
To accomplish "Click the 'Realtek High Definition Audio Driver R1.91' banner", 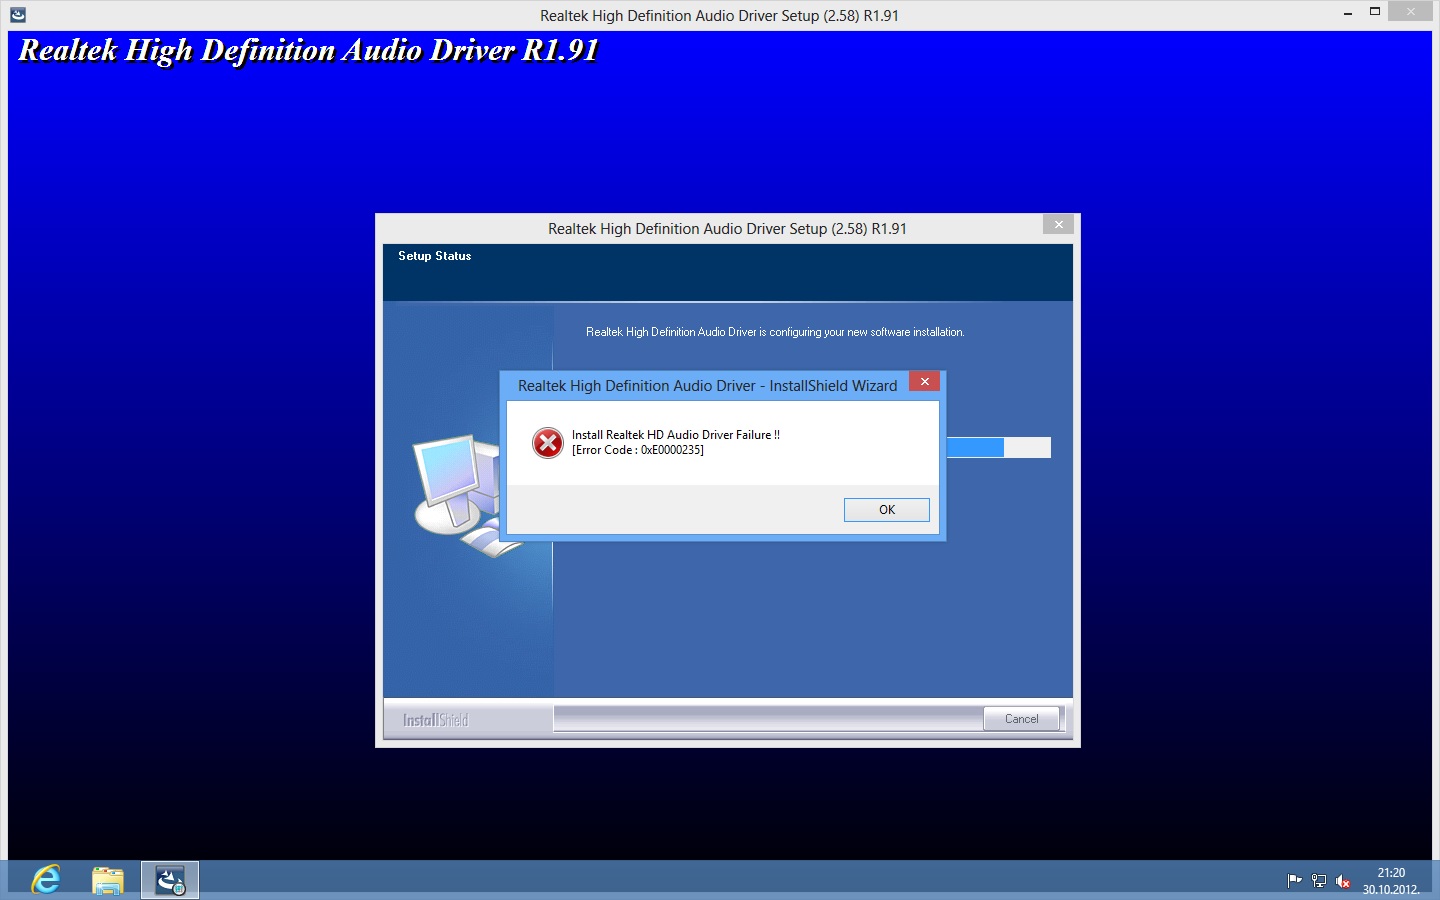I will click(x=308, y=51).
